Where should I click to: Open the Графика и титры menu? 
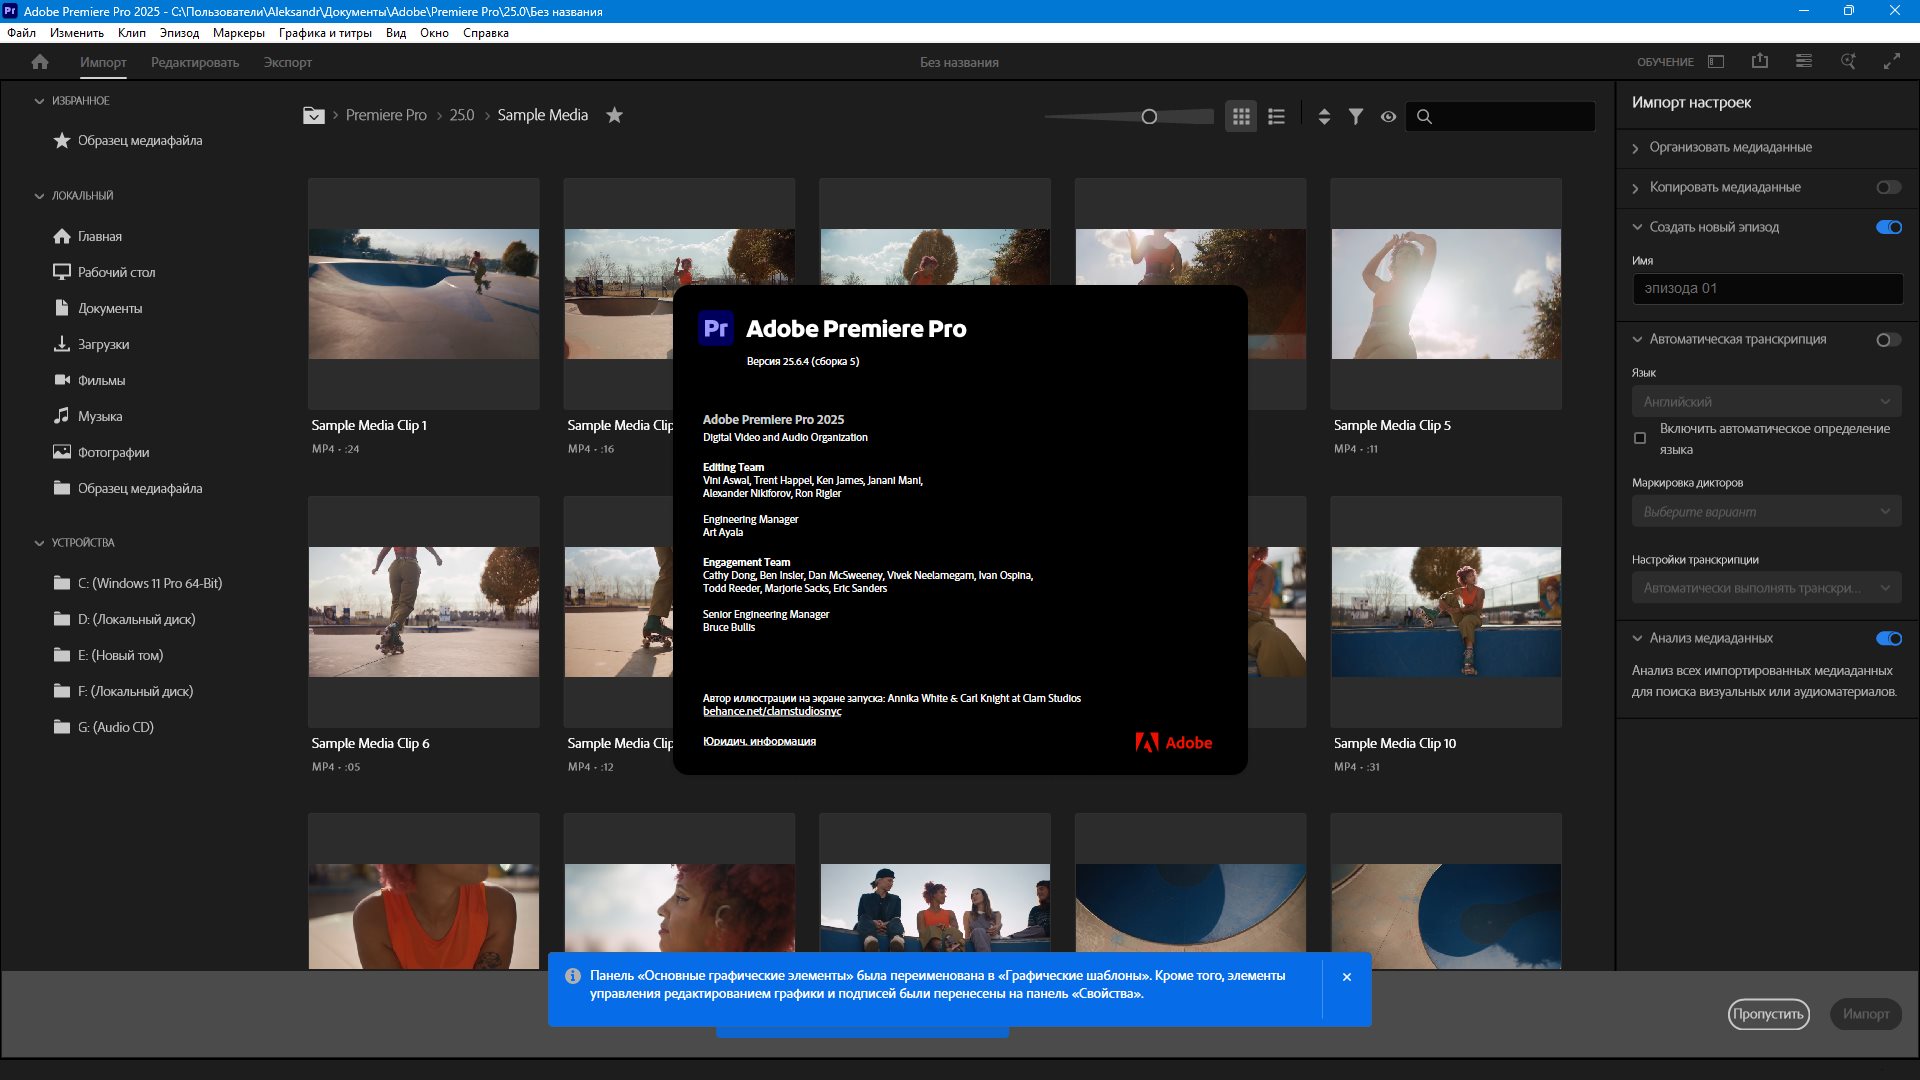point(325,33)
